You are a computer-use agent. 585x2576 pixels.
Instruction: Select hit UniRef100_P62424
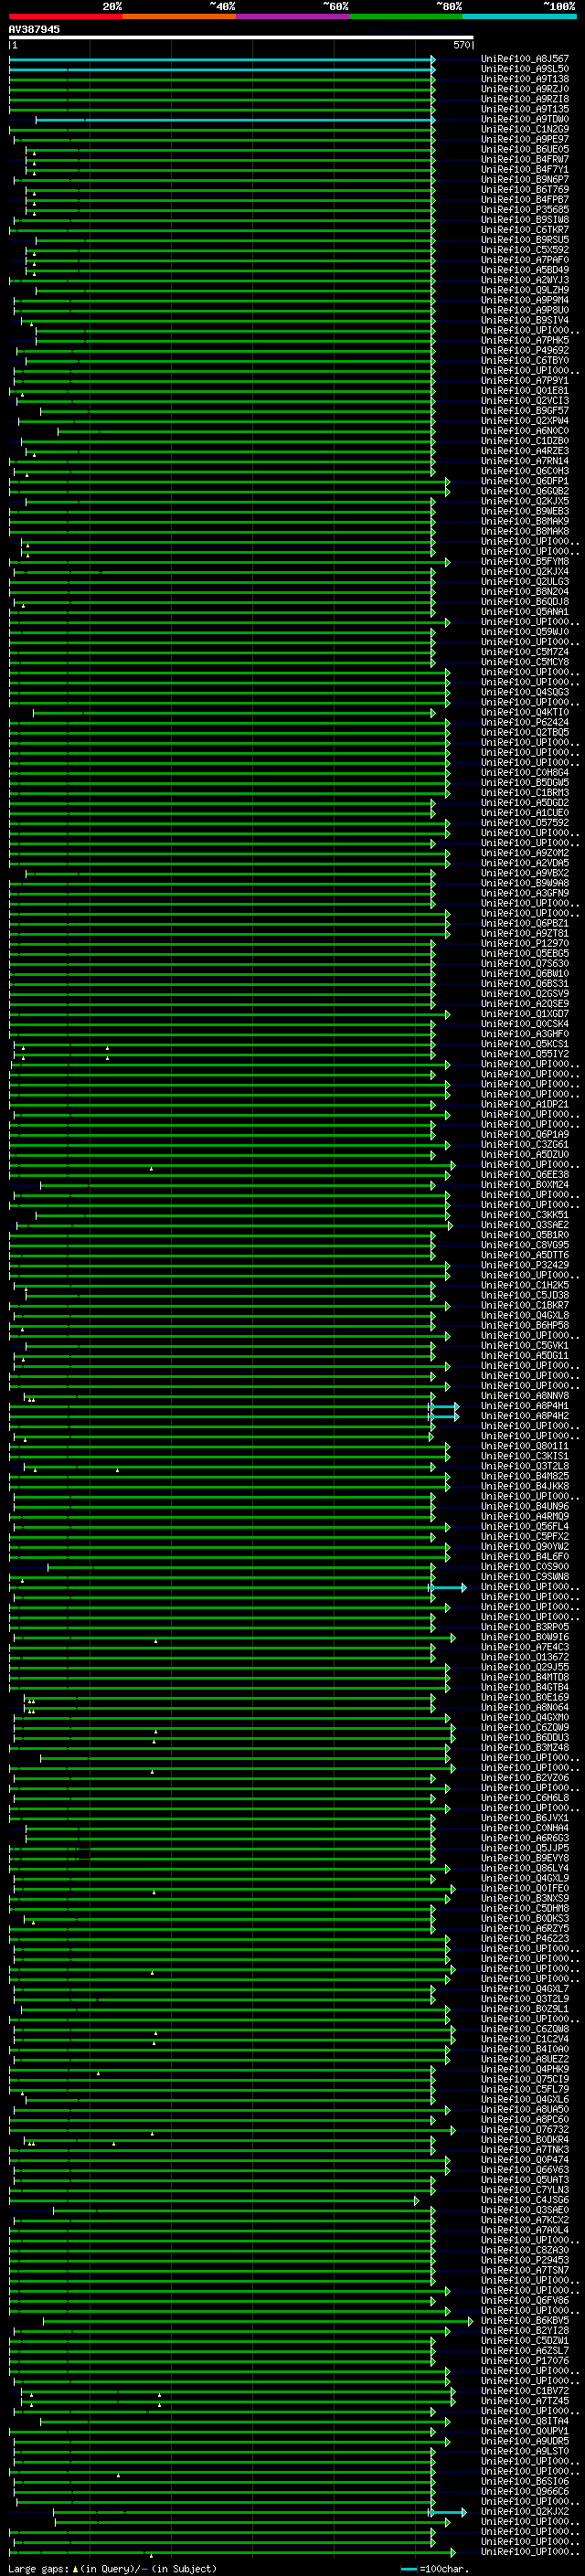(x=525, y=722)
